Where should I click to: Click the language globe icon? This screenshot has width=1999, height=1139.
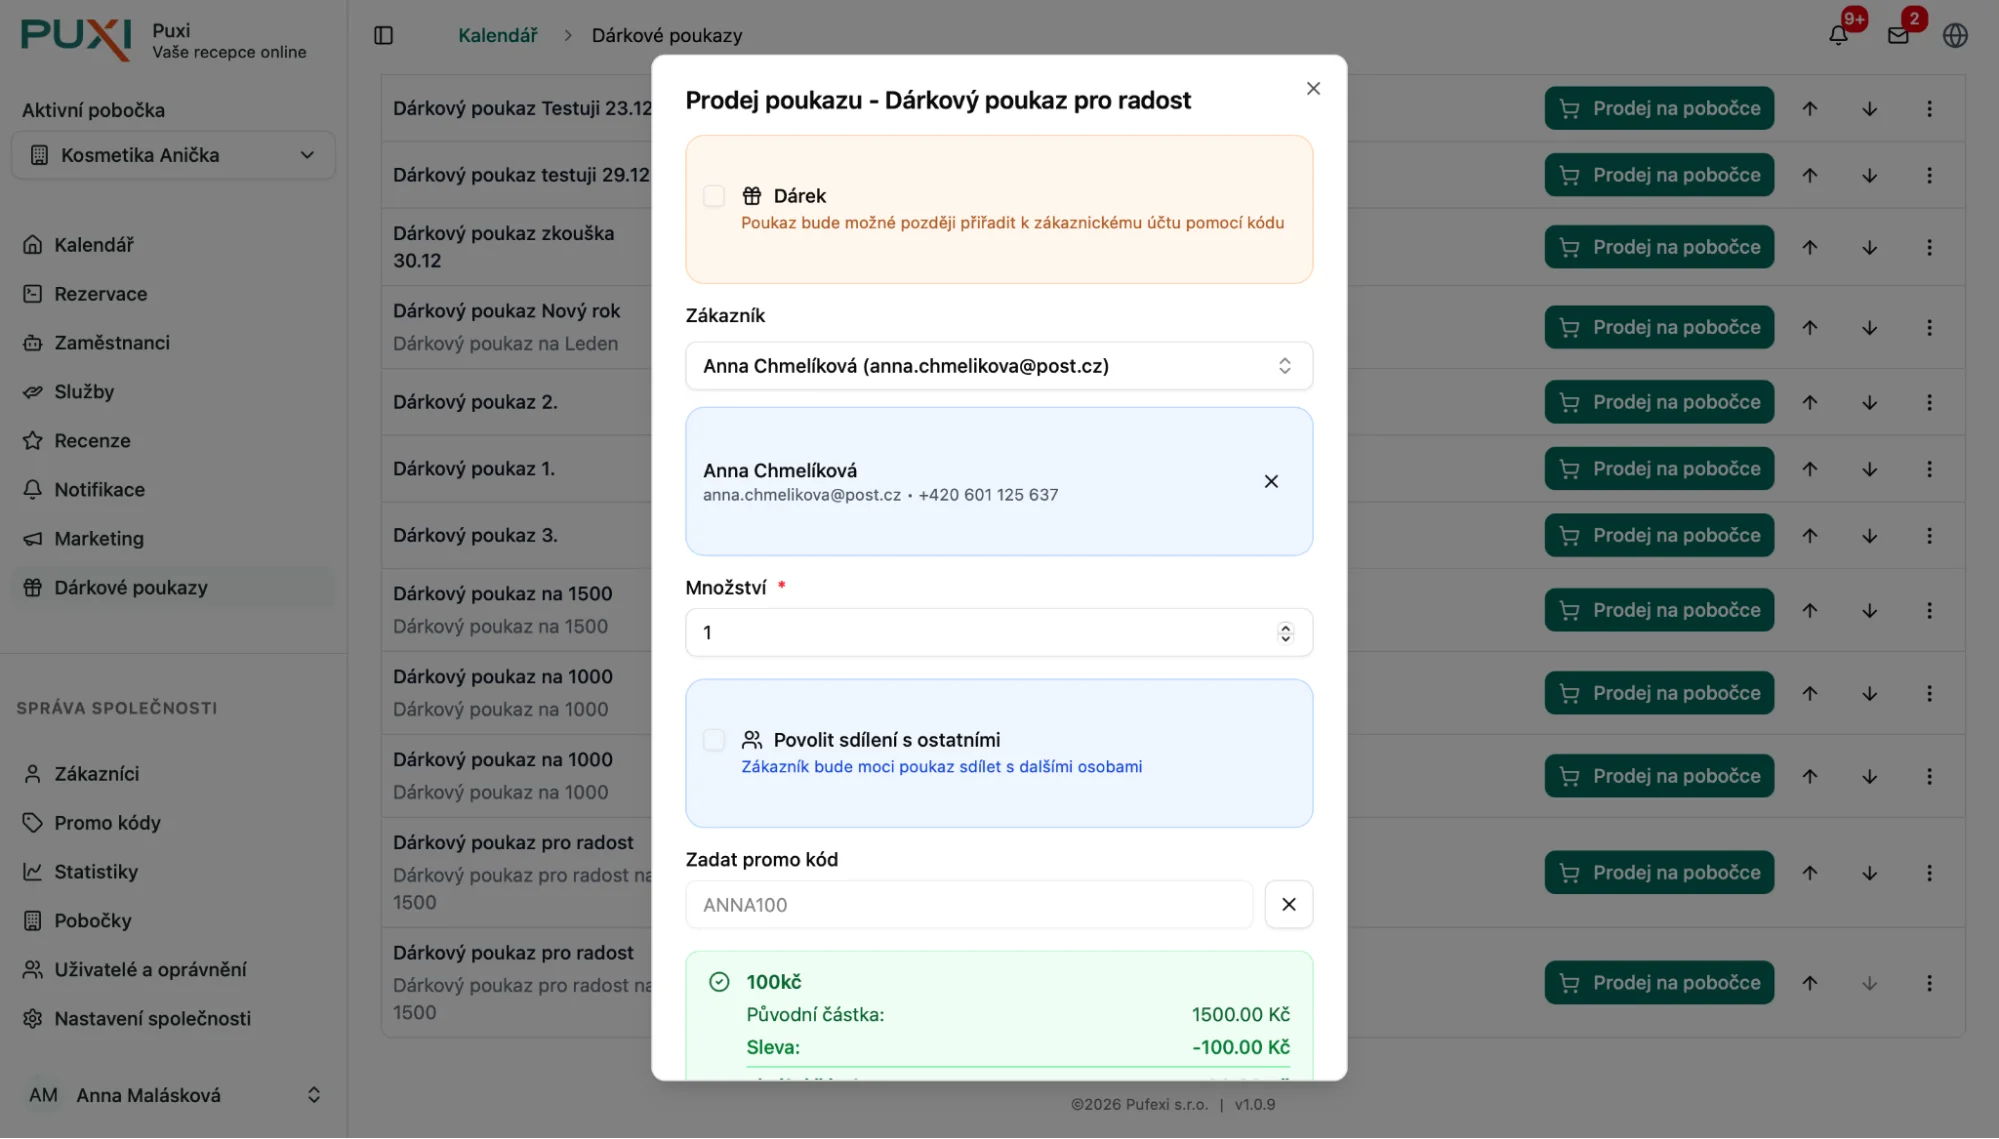click(x=1955, y=35)
